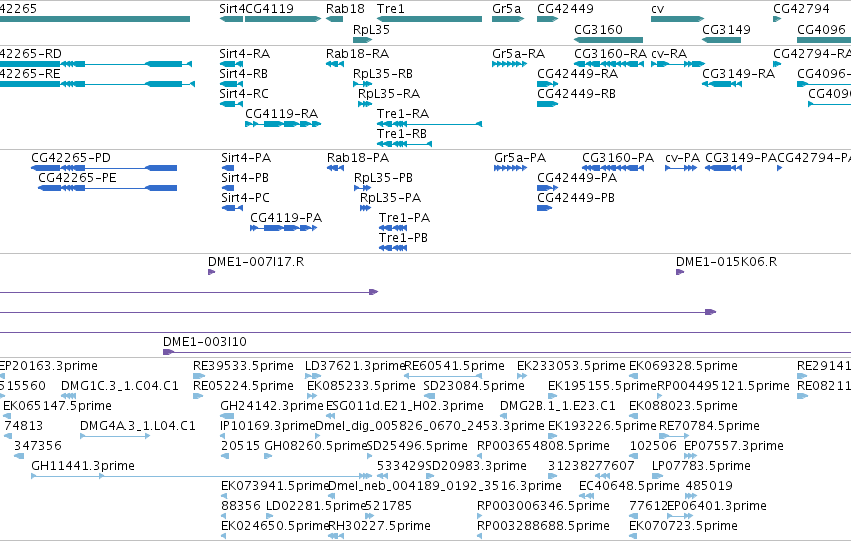
Task: Click EST EK233053.5prime
Action: [x=522, y=376]
